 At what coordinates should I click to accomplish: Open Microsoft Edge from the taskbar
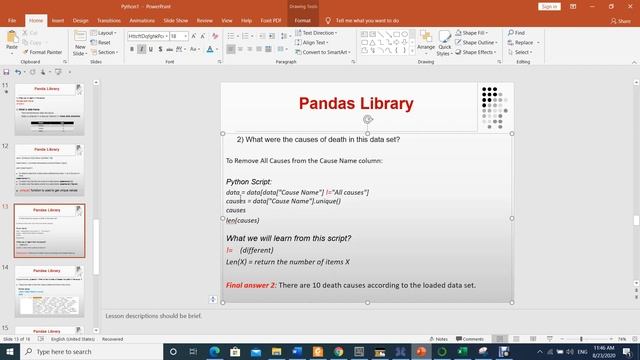tap(214, 351)
